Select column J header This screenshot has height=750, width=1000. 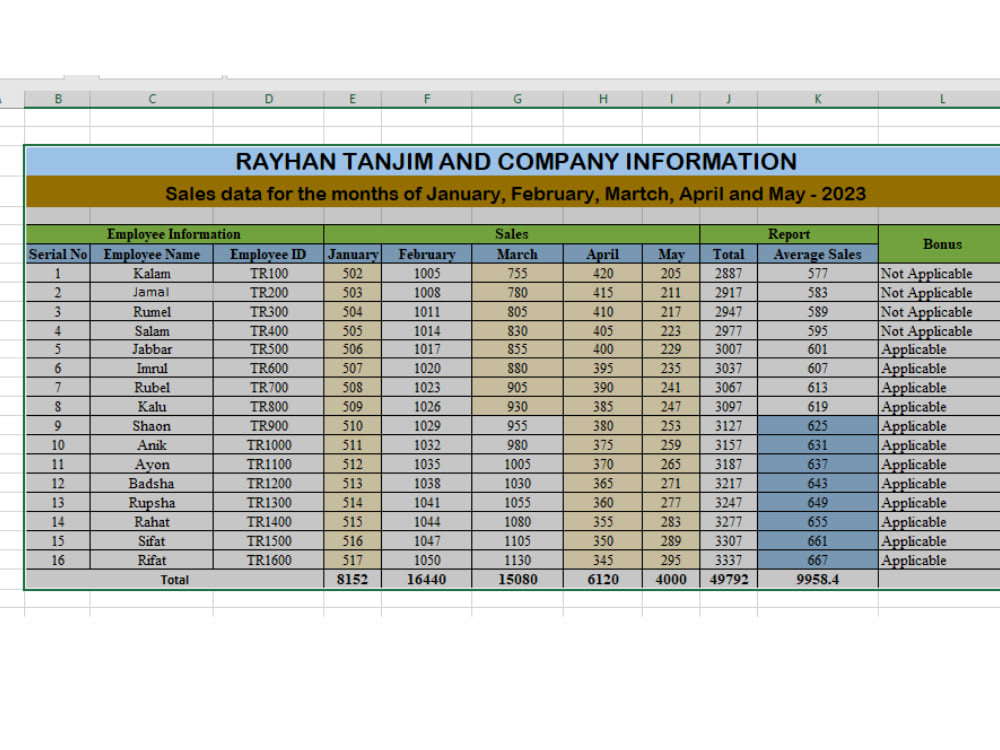point(728,99)
